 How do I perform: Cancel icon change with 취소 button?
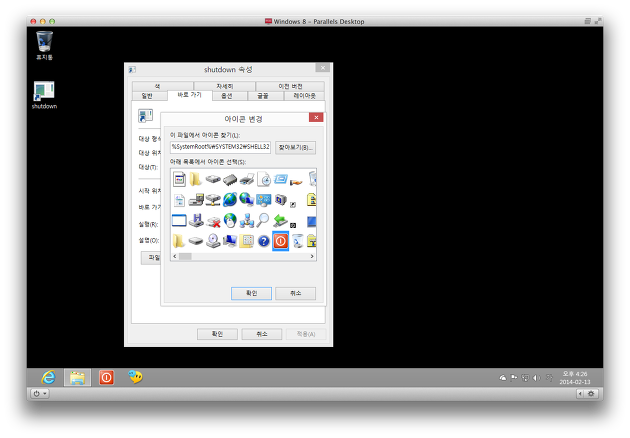(295, 293)
